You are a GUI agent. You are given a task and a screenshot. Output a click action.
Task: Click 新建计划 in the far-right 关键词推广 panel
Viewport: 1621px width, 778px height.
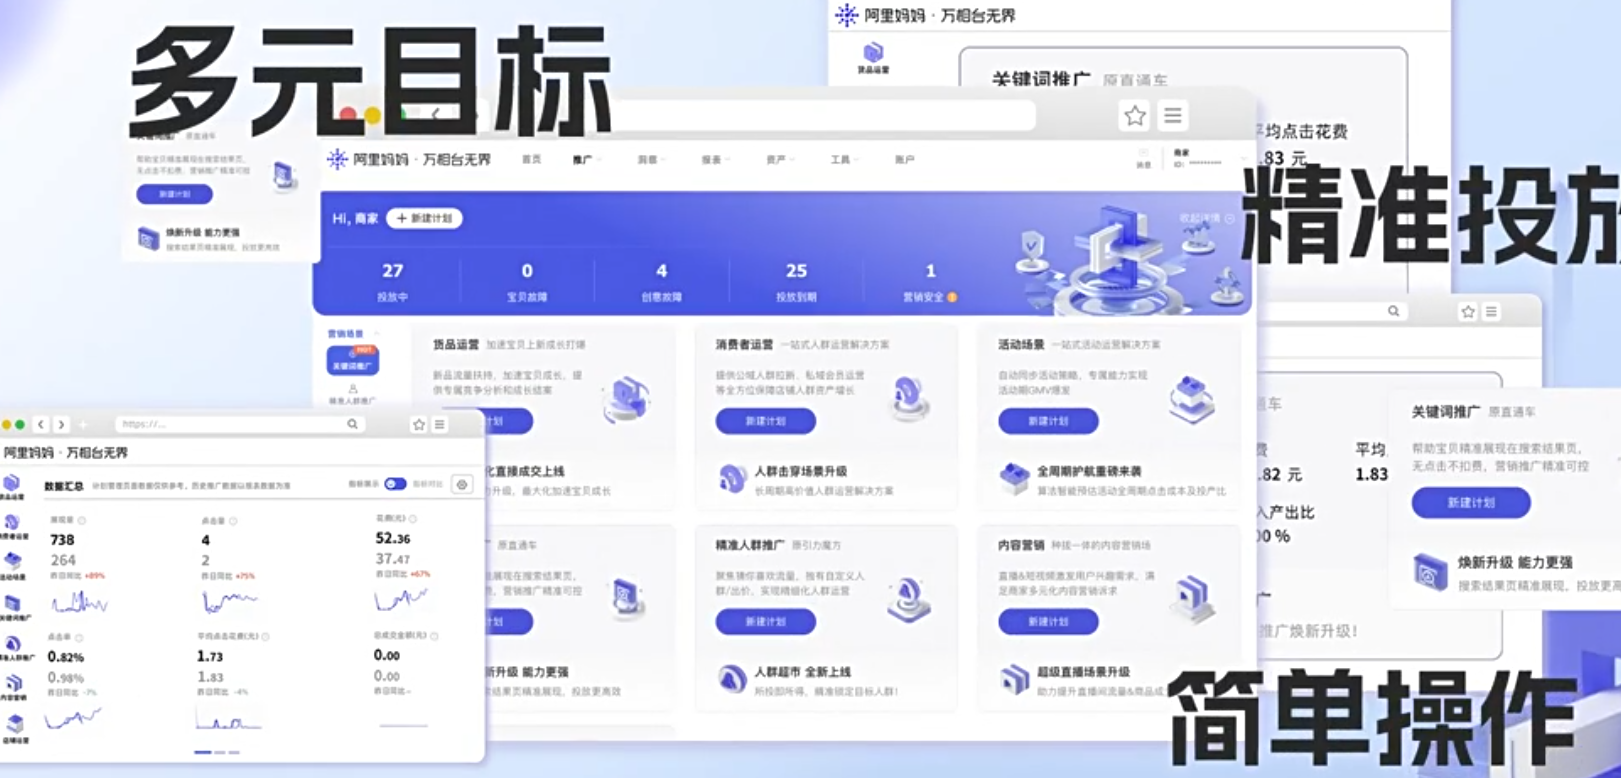(1470, 503)
